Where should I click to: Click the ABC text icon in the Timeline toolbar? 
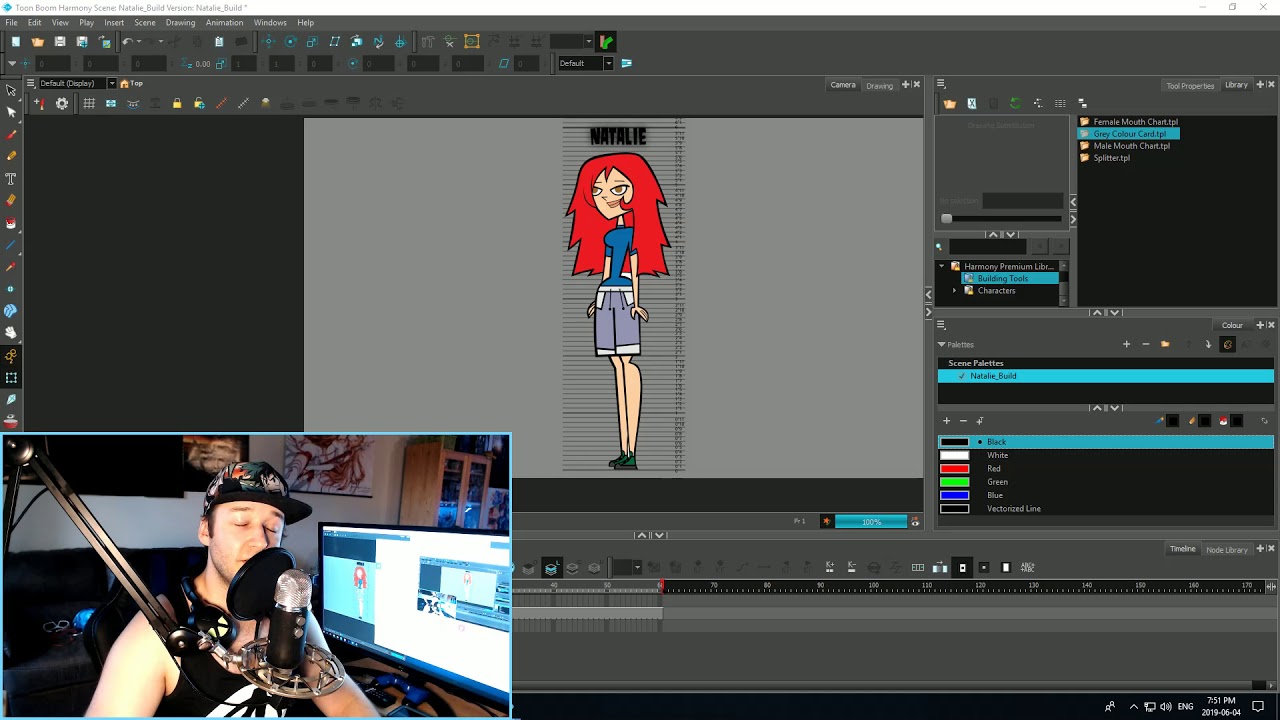[x=1027, y=568]
